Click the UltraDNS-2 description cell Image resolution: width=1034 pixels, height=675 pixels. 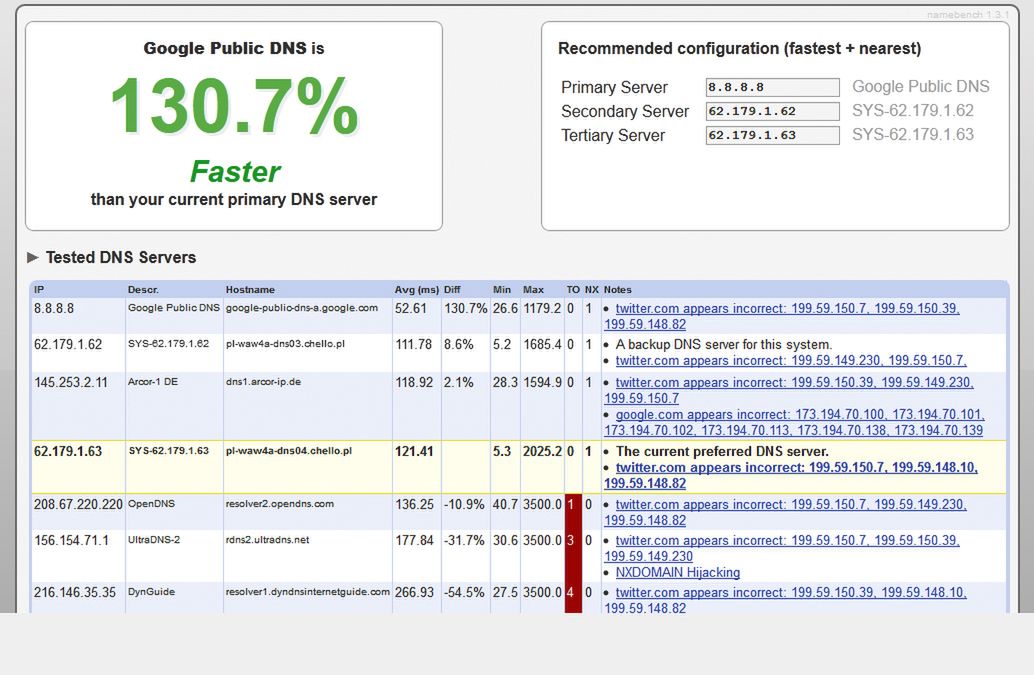coord(154,539)
